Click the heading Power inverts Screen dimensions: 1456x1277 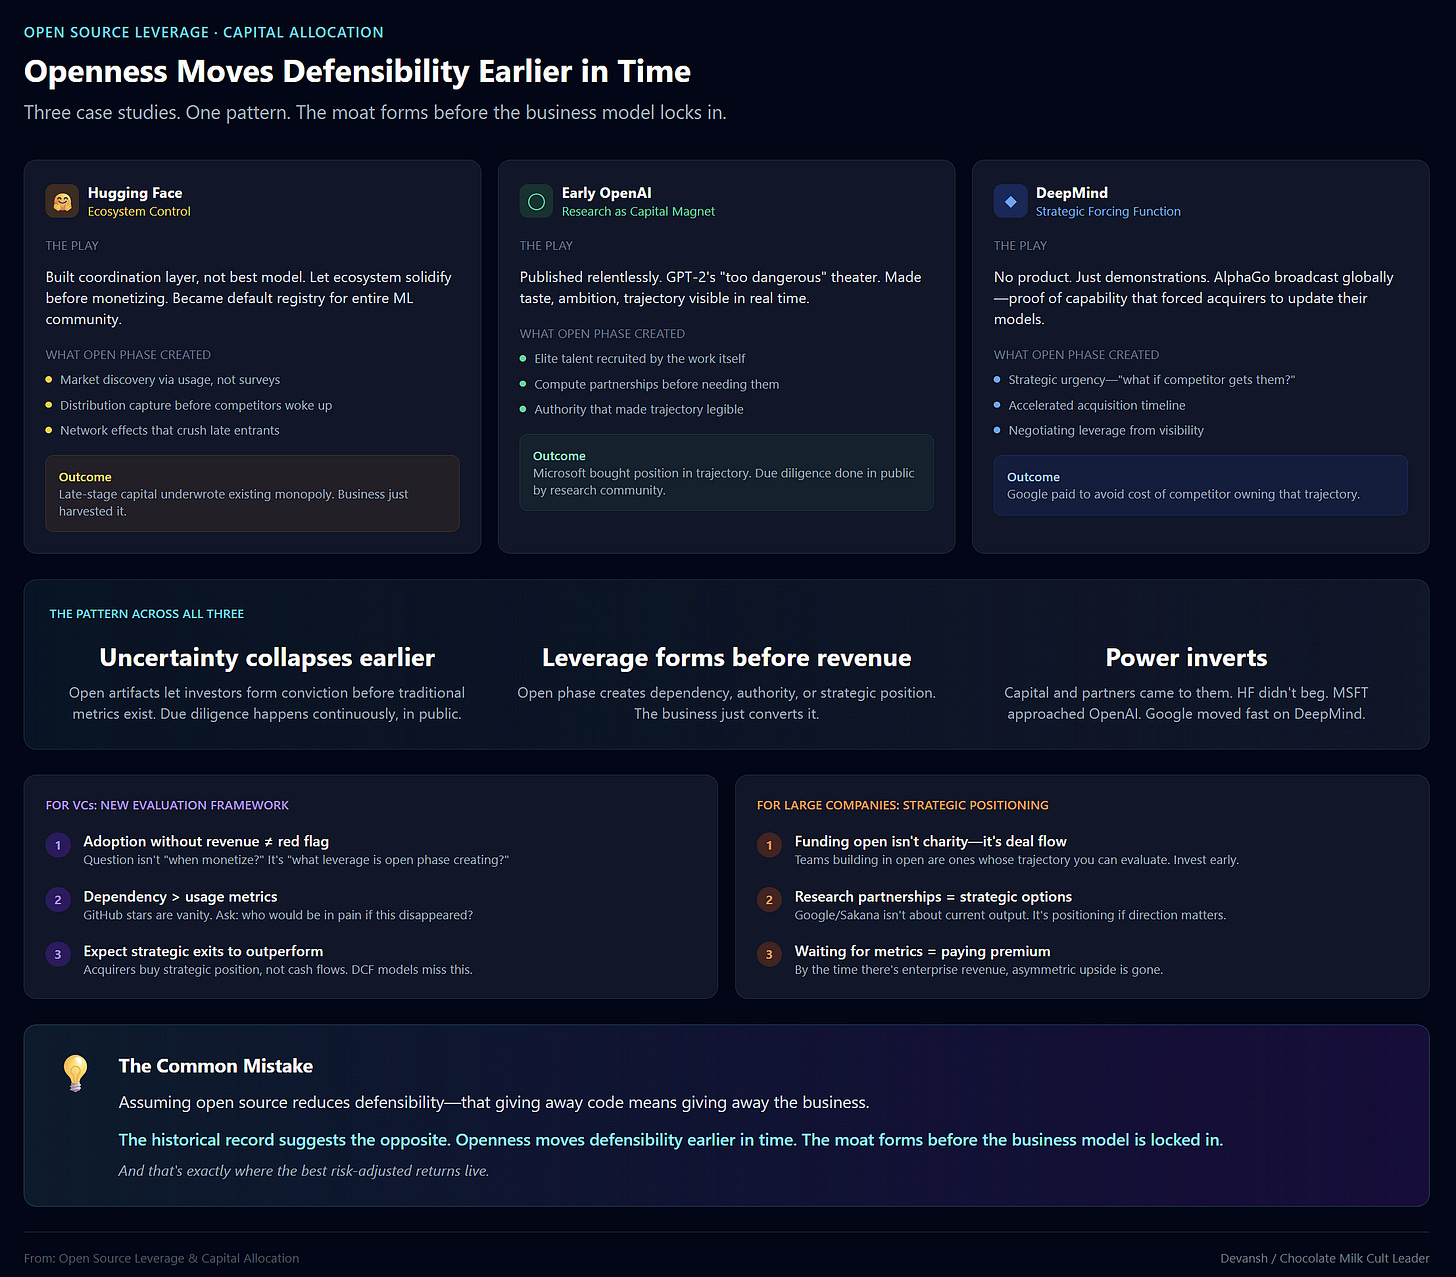1187,658
